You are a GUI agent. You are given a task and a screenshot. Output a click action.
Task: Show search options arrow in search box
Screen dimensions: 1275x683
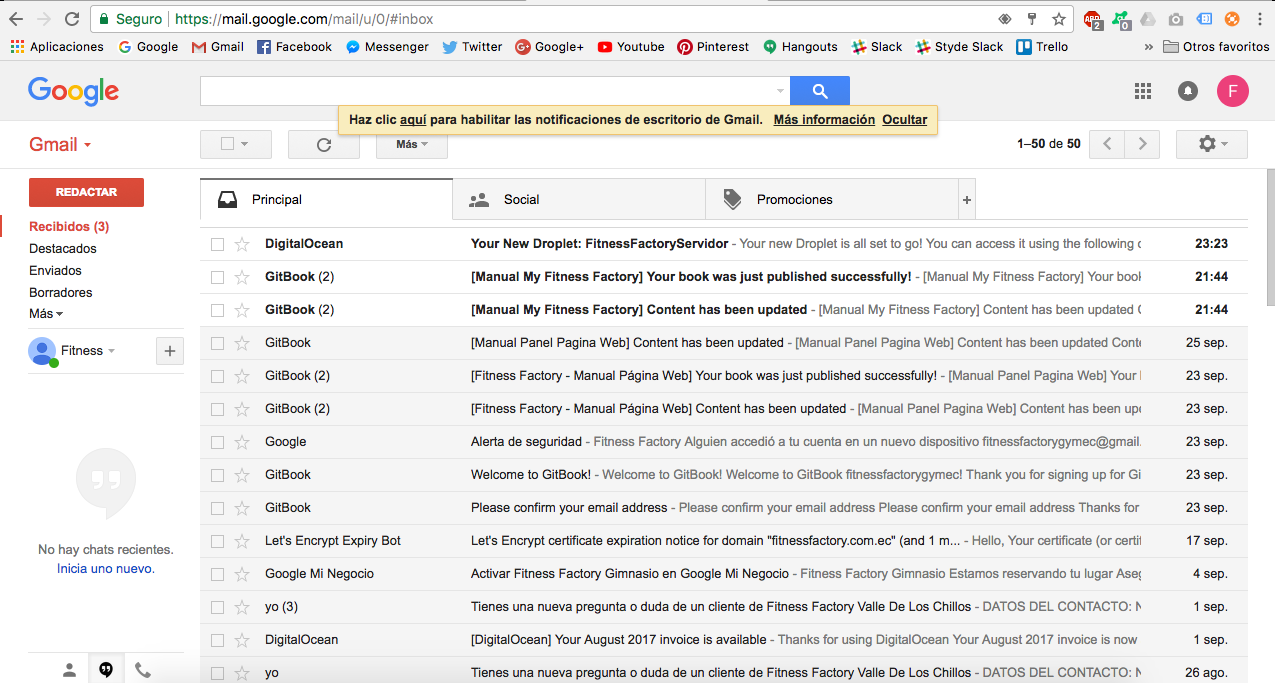(x=780, y=91)
